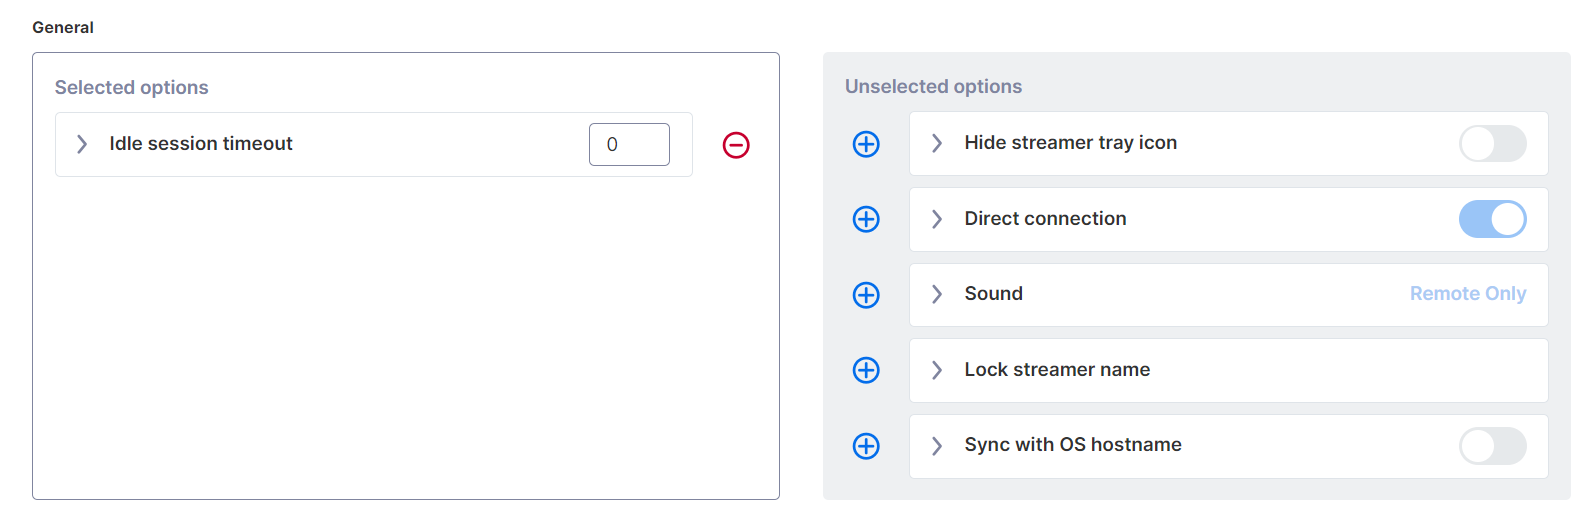Image resolution: width=1592 pixels, height=522 pixels.
Task: Add Direct connection option via plus icon
Action: (866, 219)
